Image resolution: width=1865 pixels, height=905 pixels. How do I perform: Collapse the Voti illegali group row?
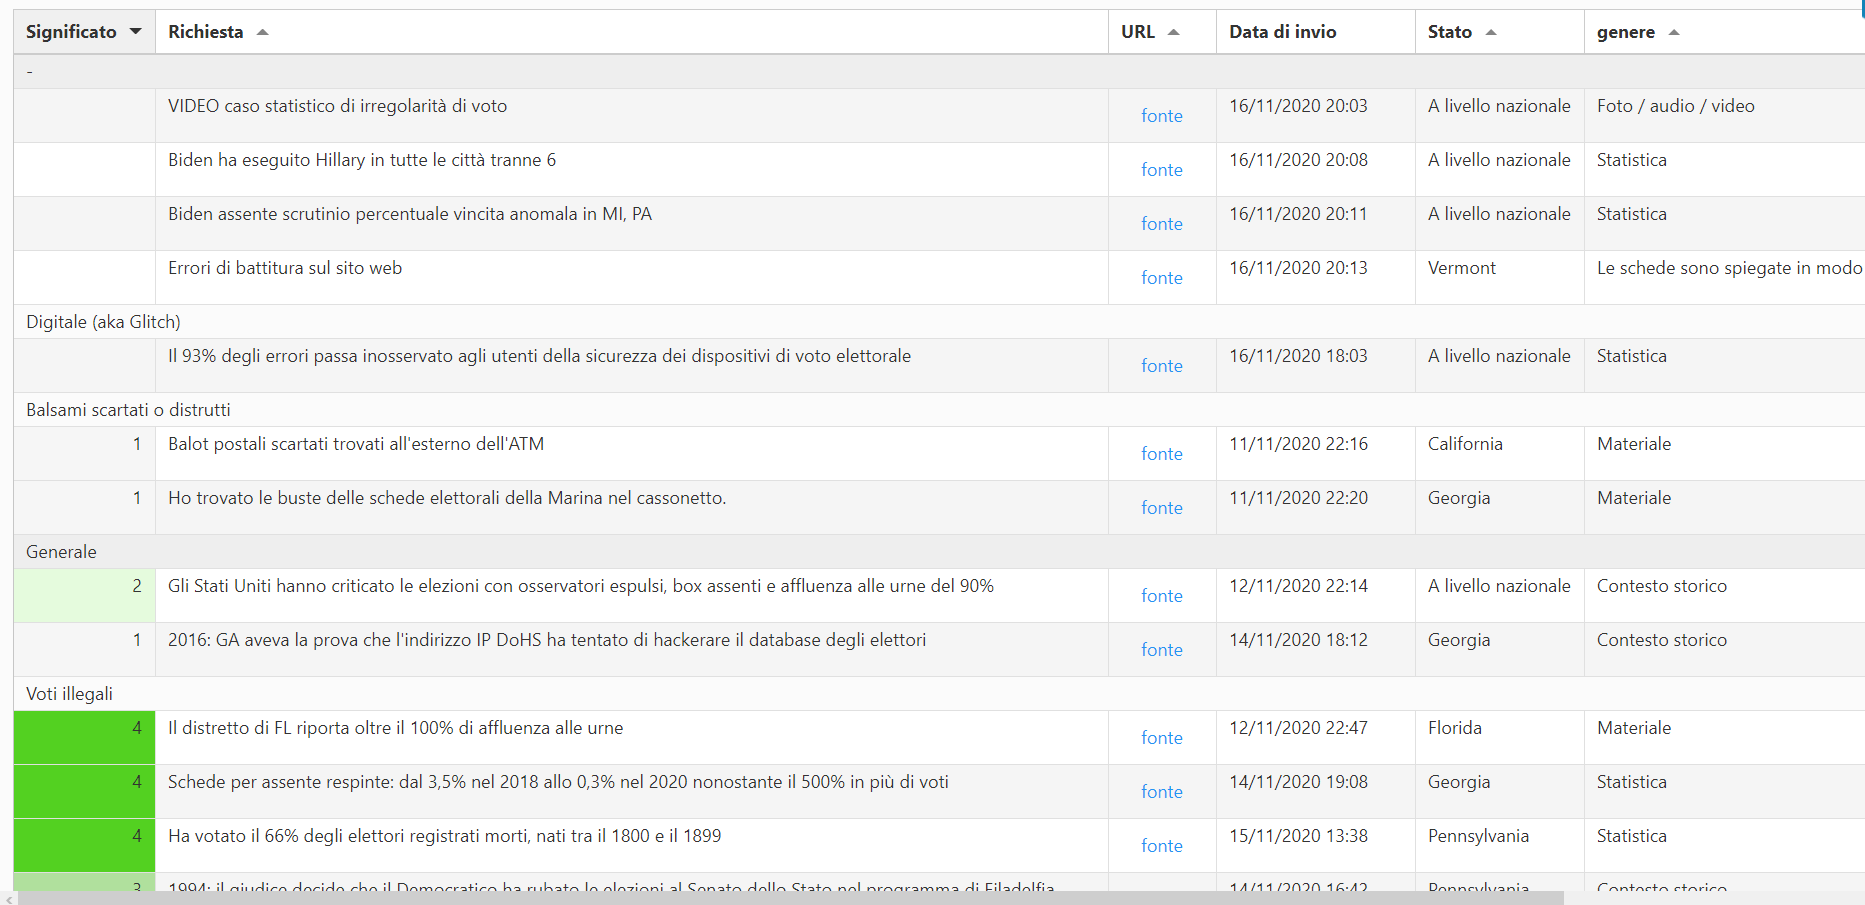click(x=69, y=694)
